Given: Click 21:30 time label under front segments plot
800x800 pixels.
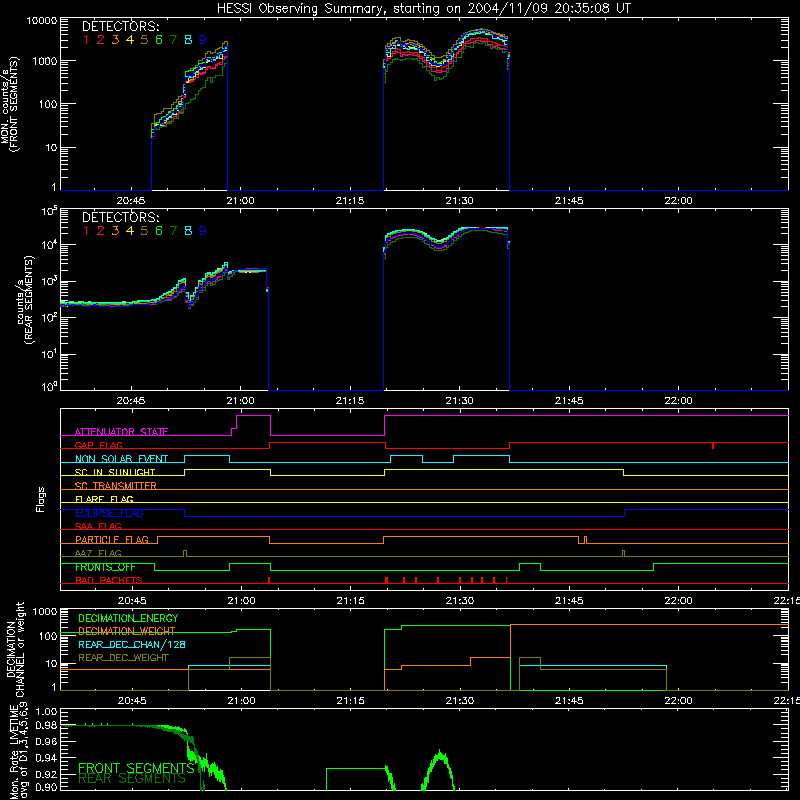Looking at the screenshot, I should [460, 201].
